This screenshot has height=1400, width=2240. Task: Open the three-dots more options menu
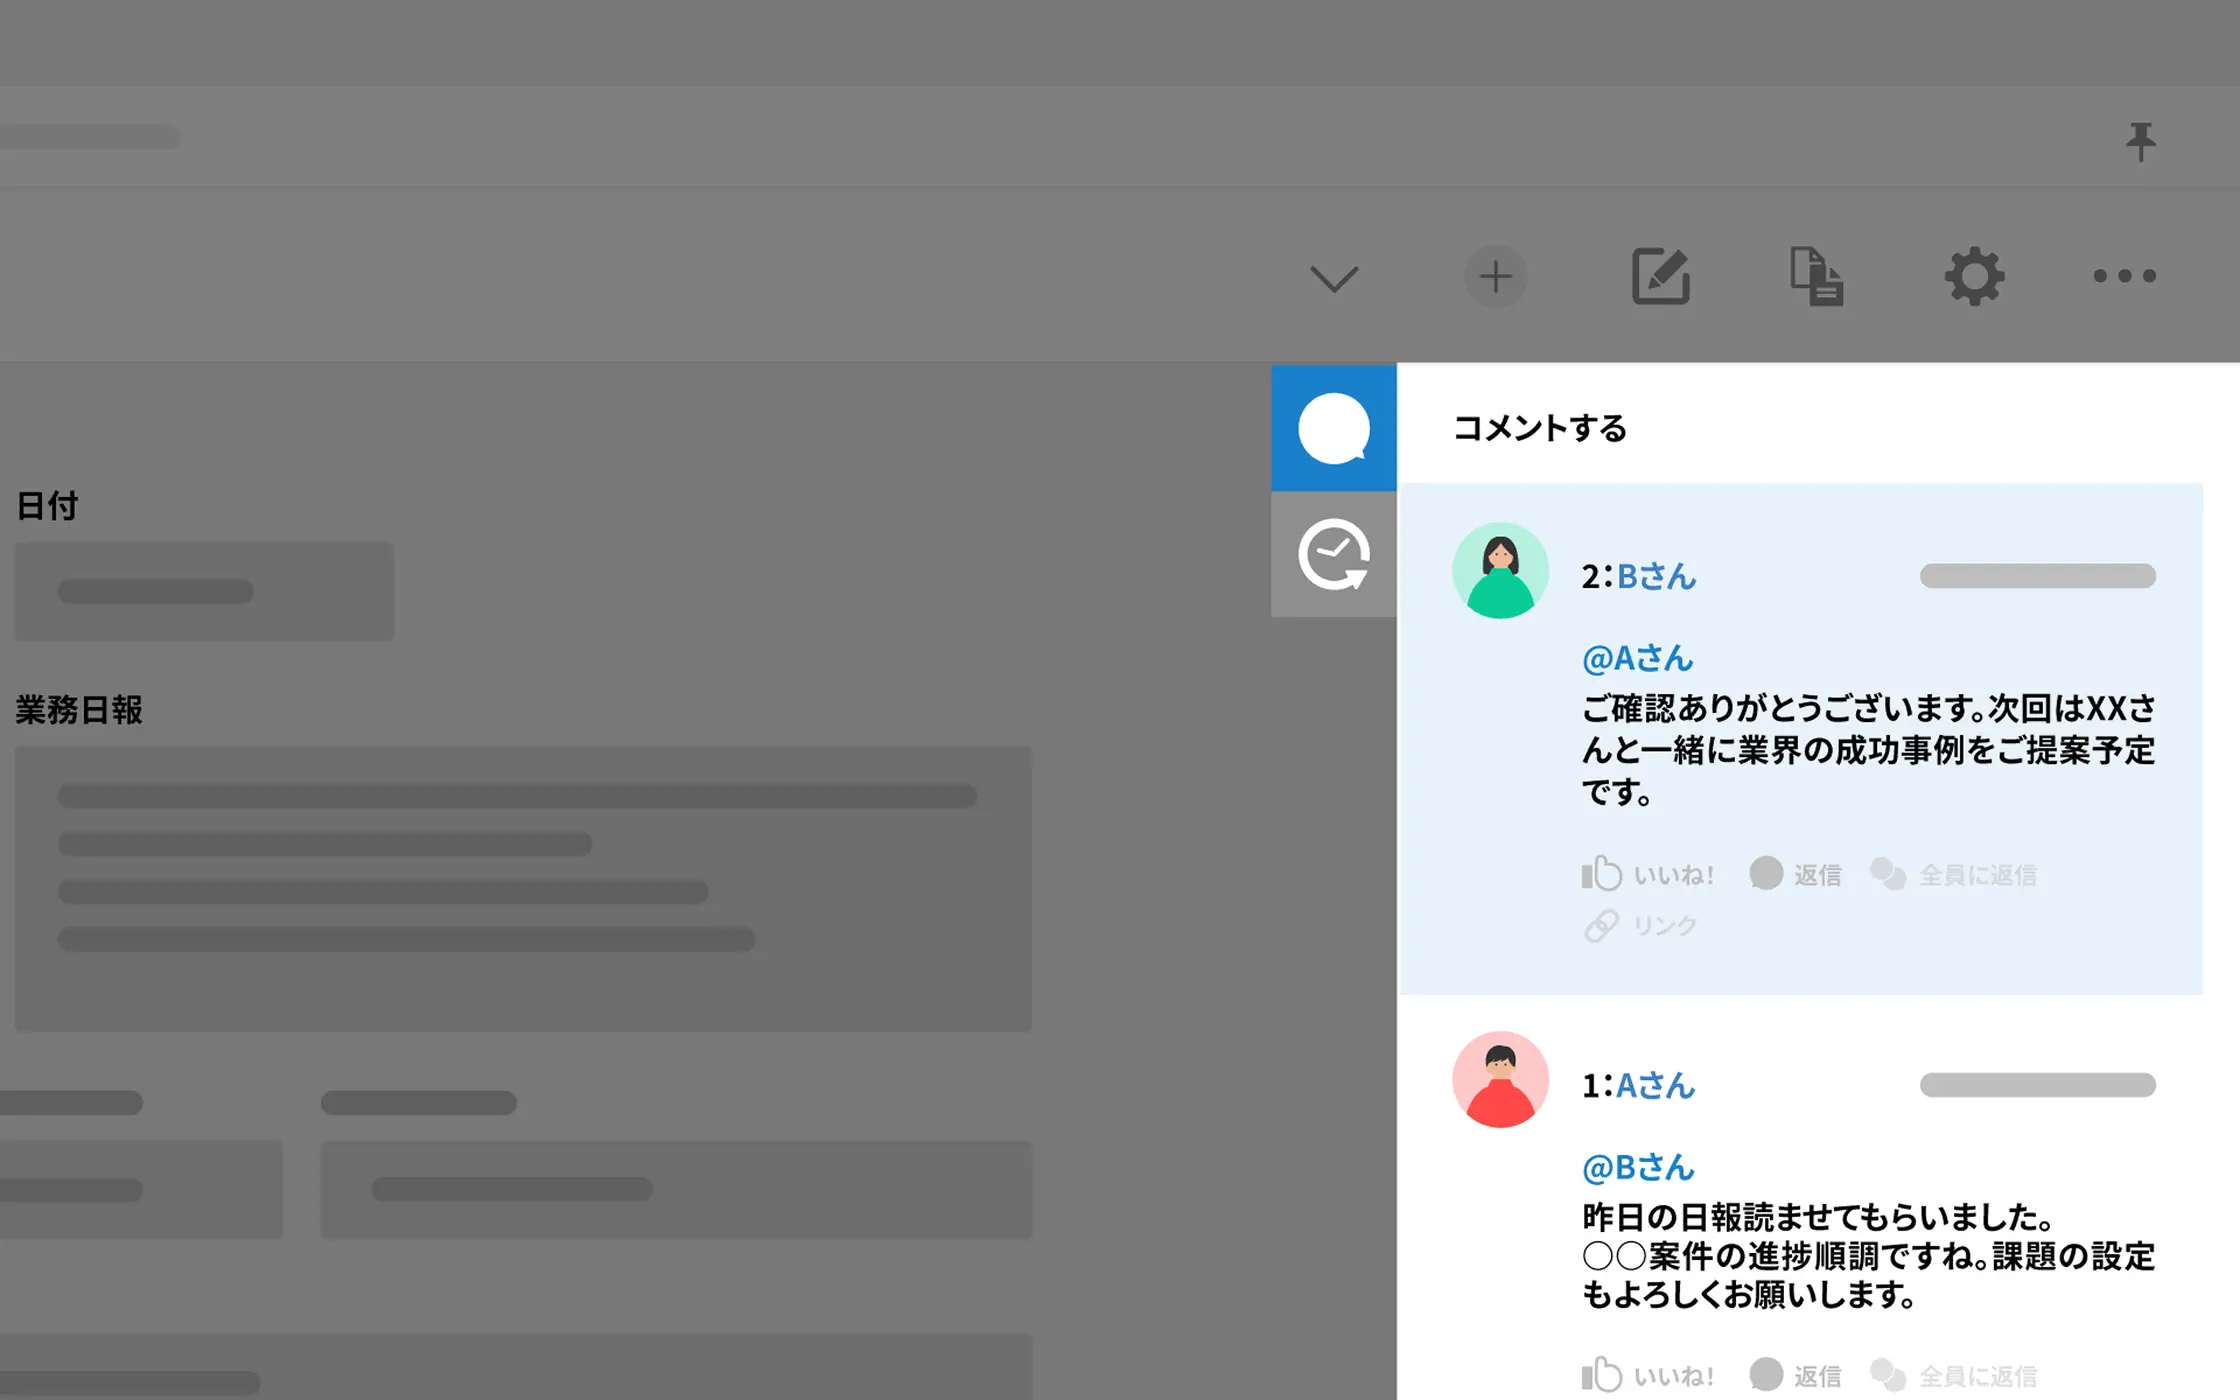[2125, 276]
